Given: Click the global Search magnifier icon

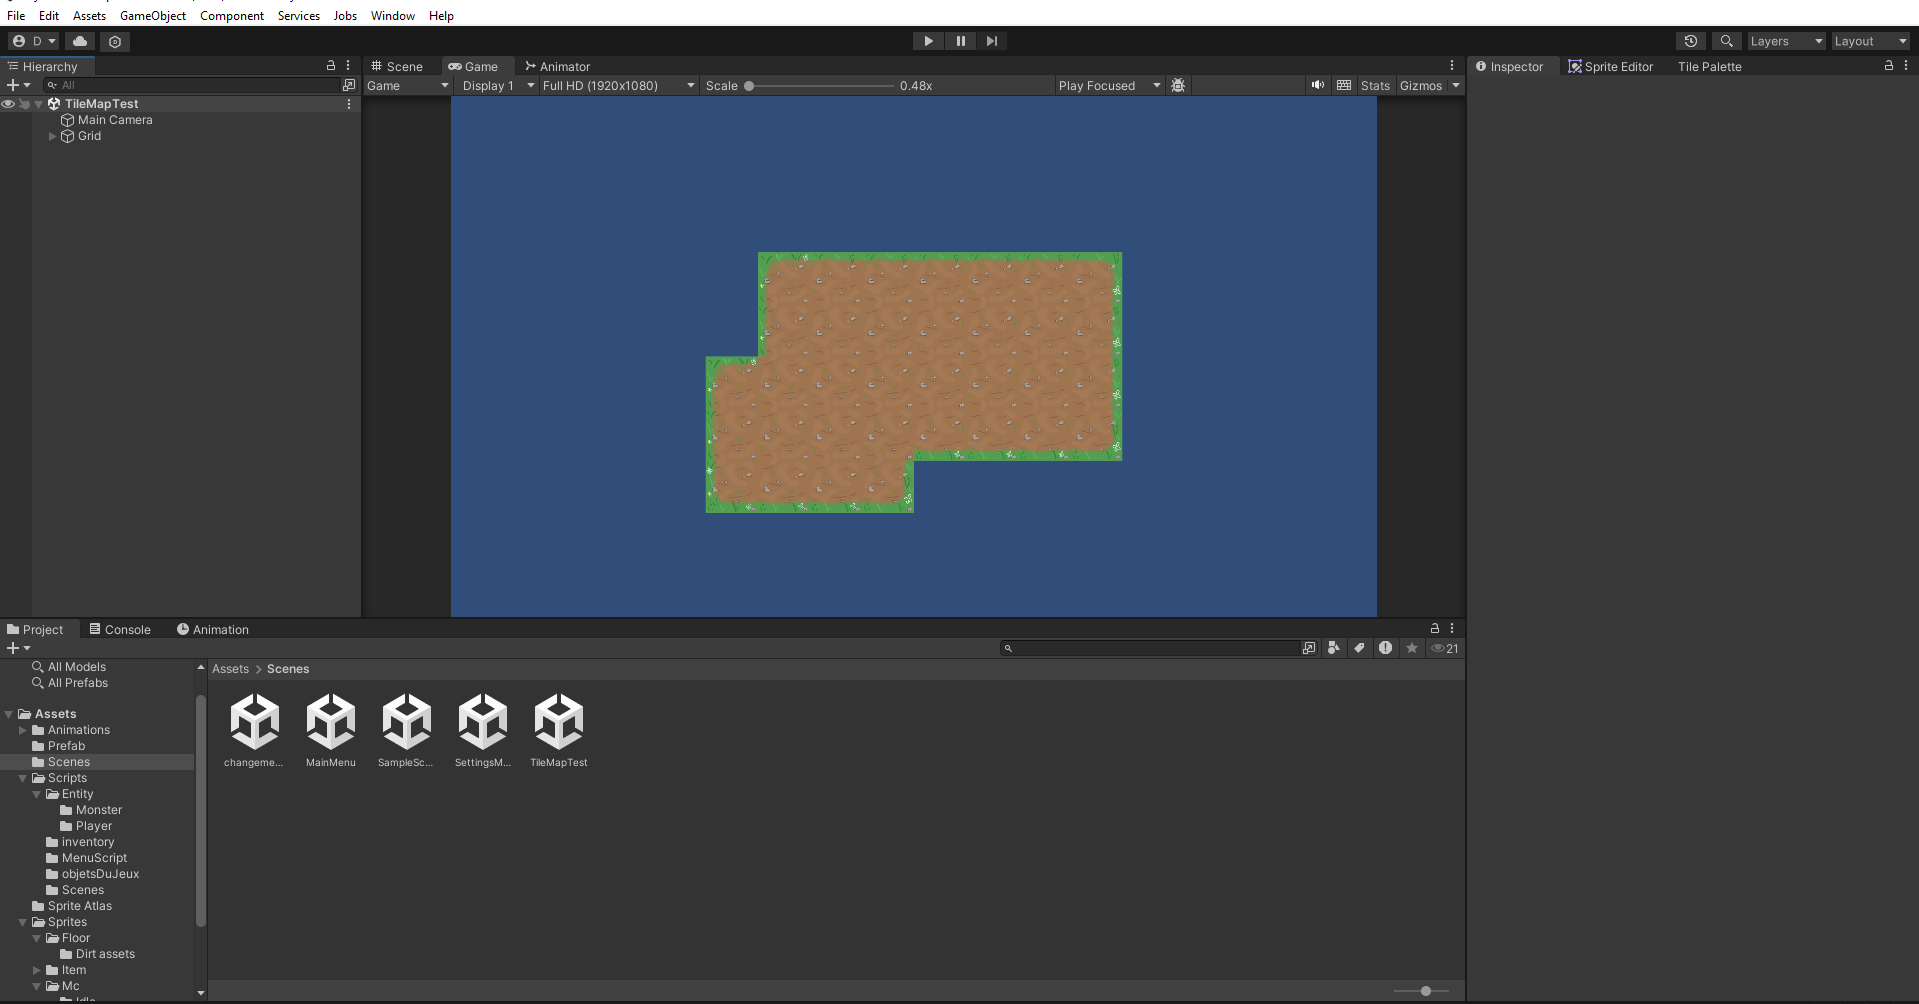Looking at the screenshot, I should (x=1726, y=41).
